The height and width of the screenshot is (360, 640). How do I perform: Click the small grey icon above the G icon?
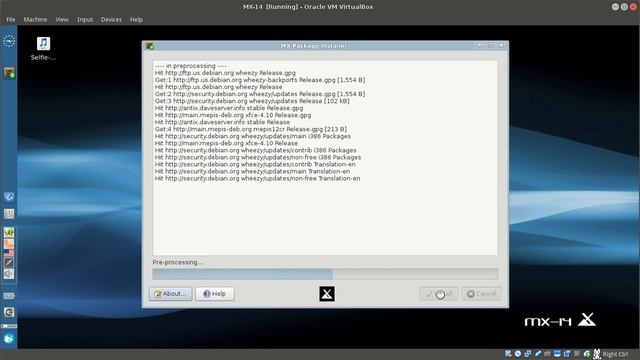coord(9,296)
